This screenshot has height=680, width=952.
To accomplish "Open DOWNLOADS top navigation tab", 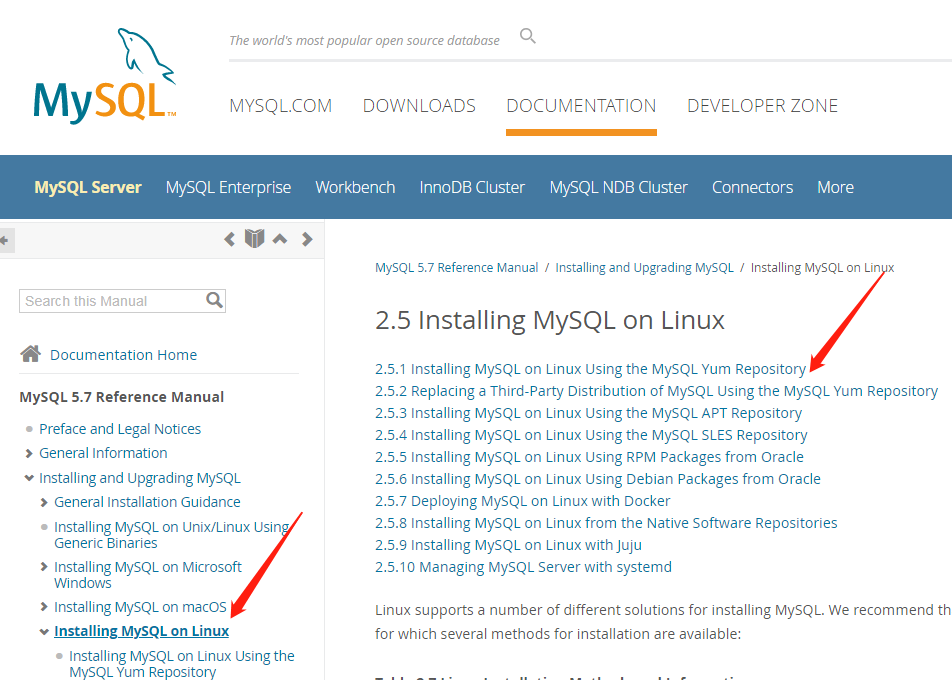I will click(419, 106).
